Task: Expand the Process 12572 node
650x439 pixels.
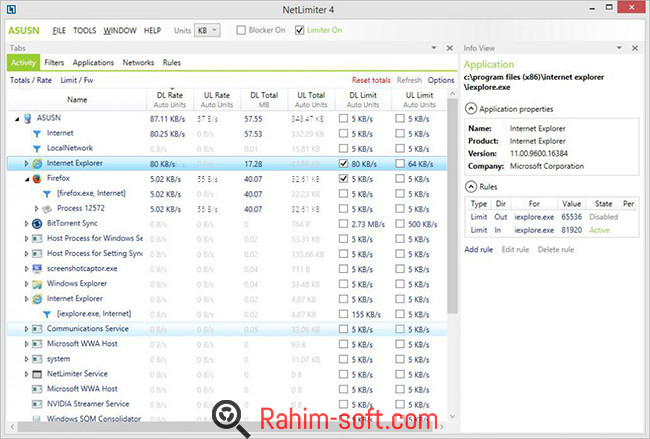Action: point(36,209)
